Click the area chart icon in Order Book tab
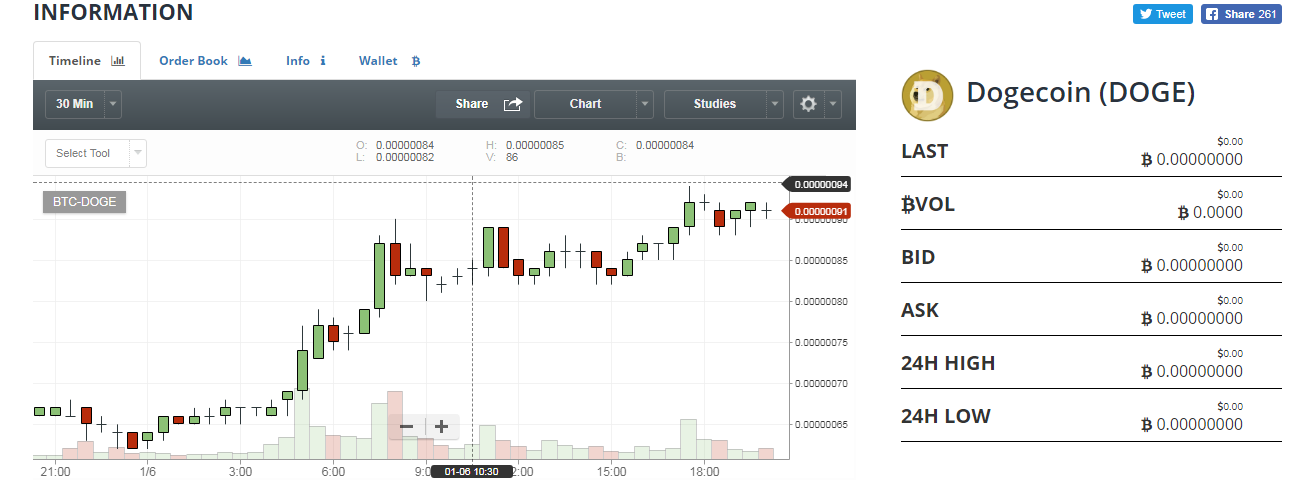 pos(245,61)
